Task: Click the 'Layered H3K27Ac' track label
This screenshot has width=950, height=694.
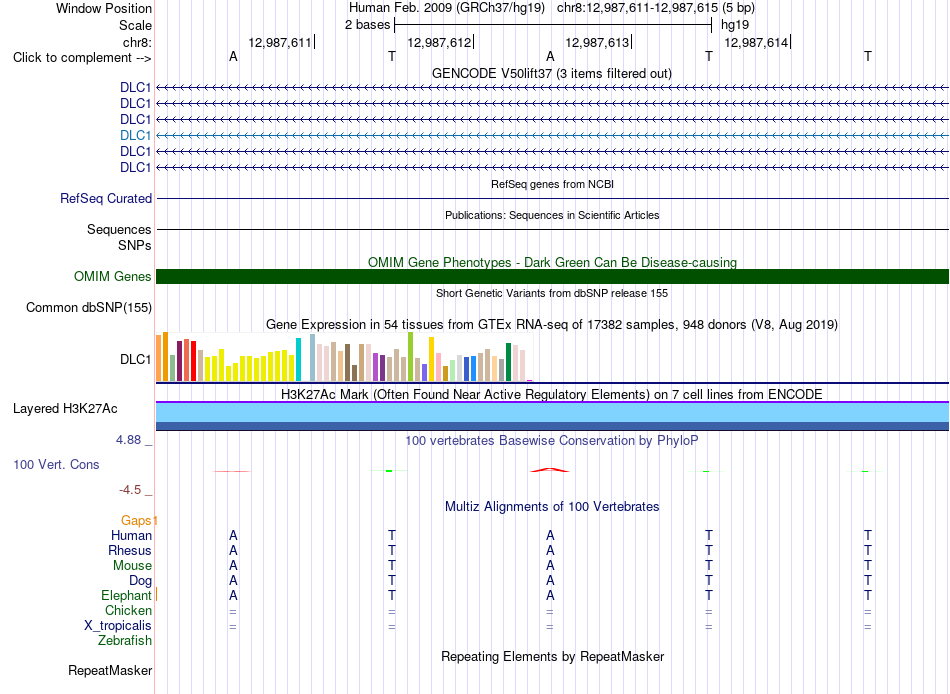Action: click(x=65, y=409)
